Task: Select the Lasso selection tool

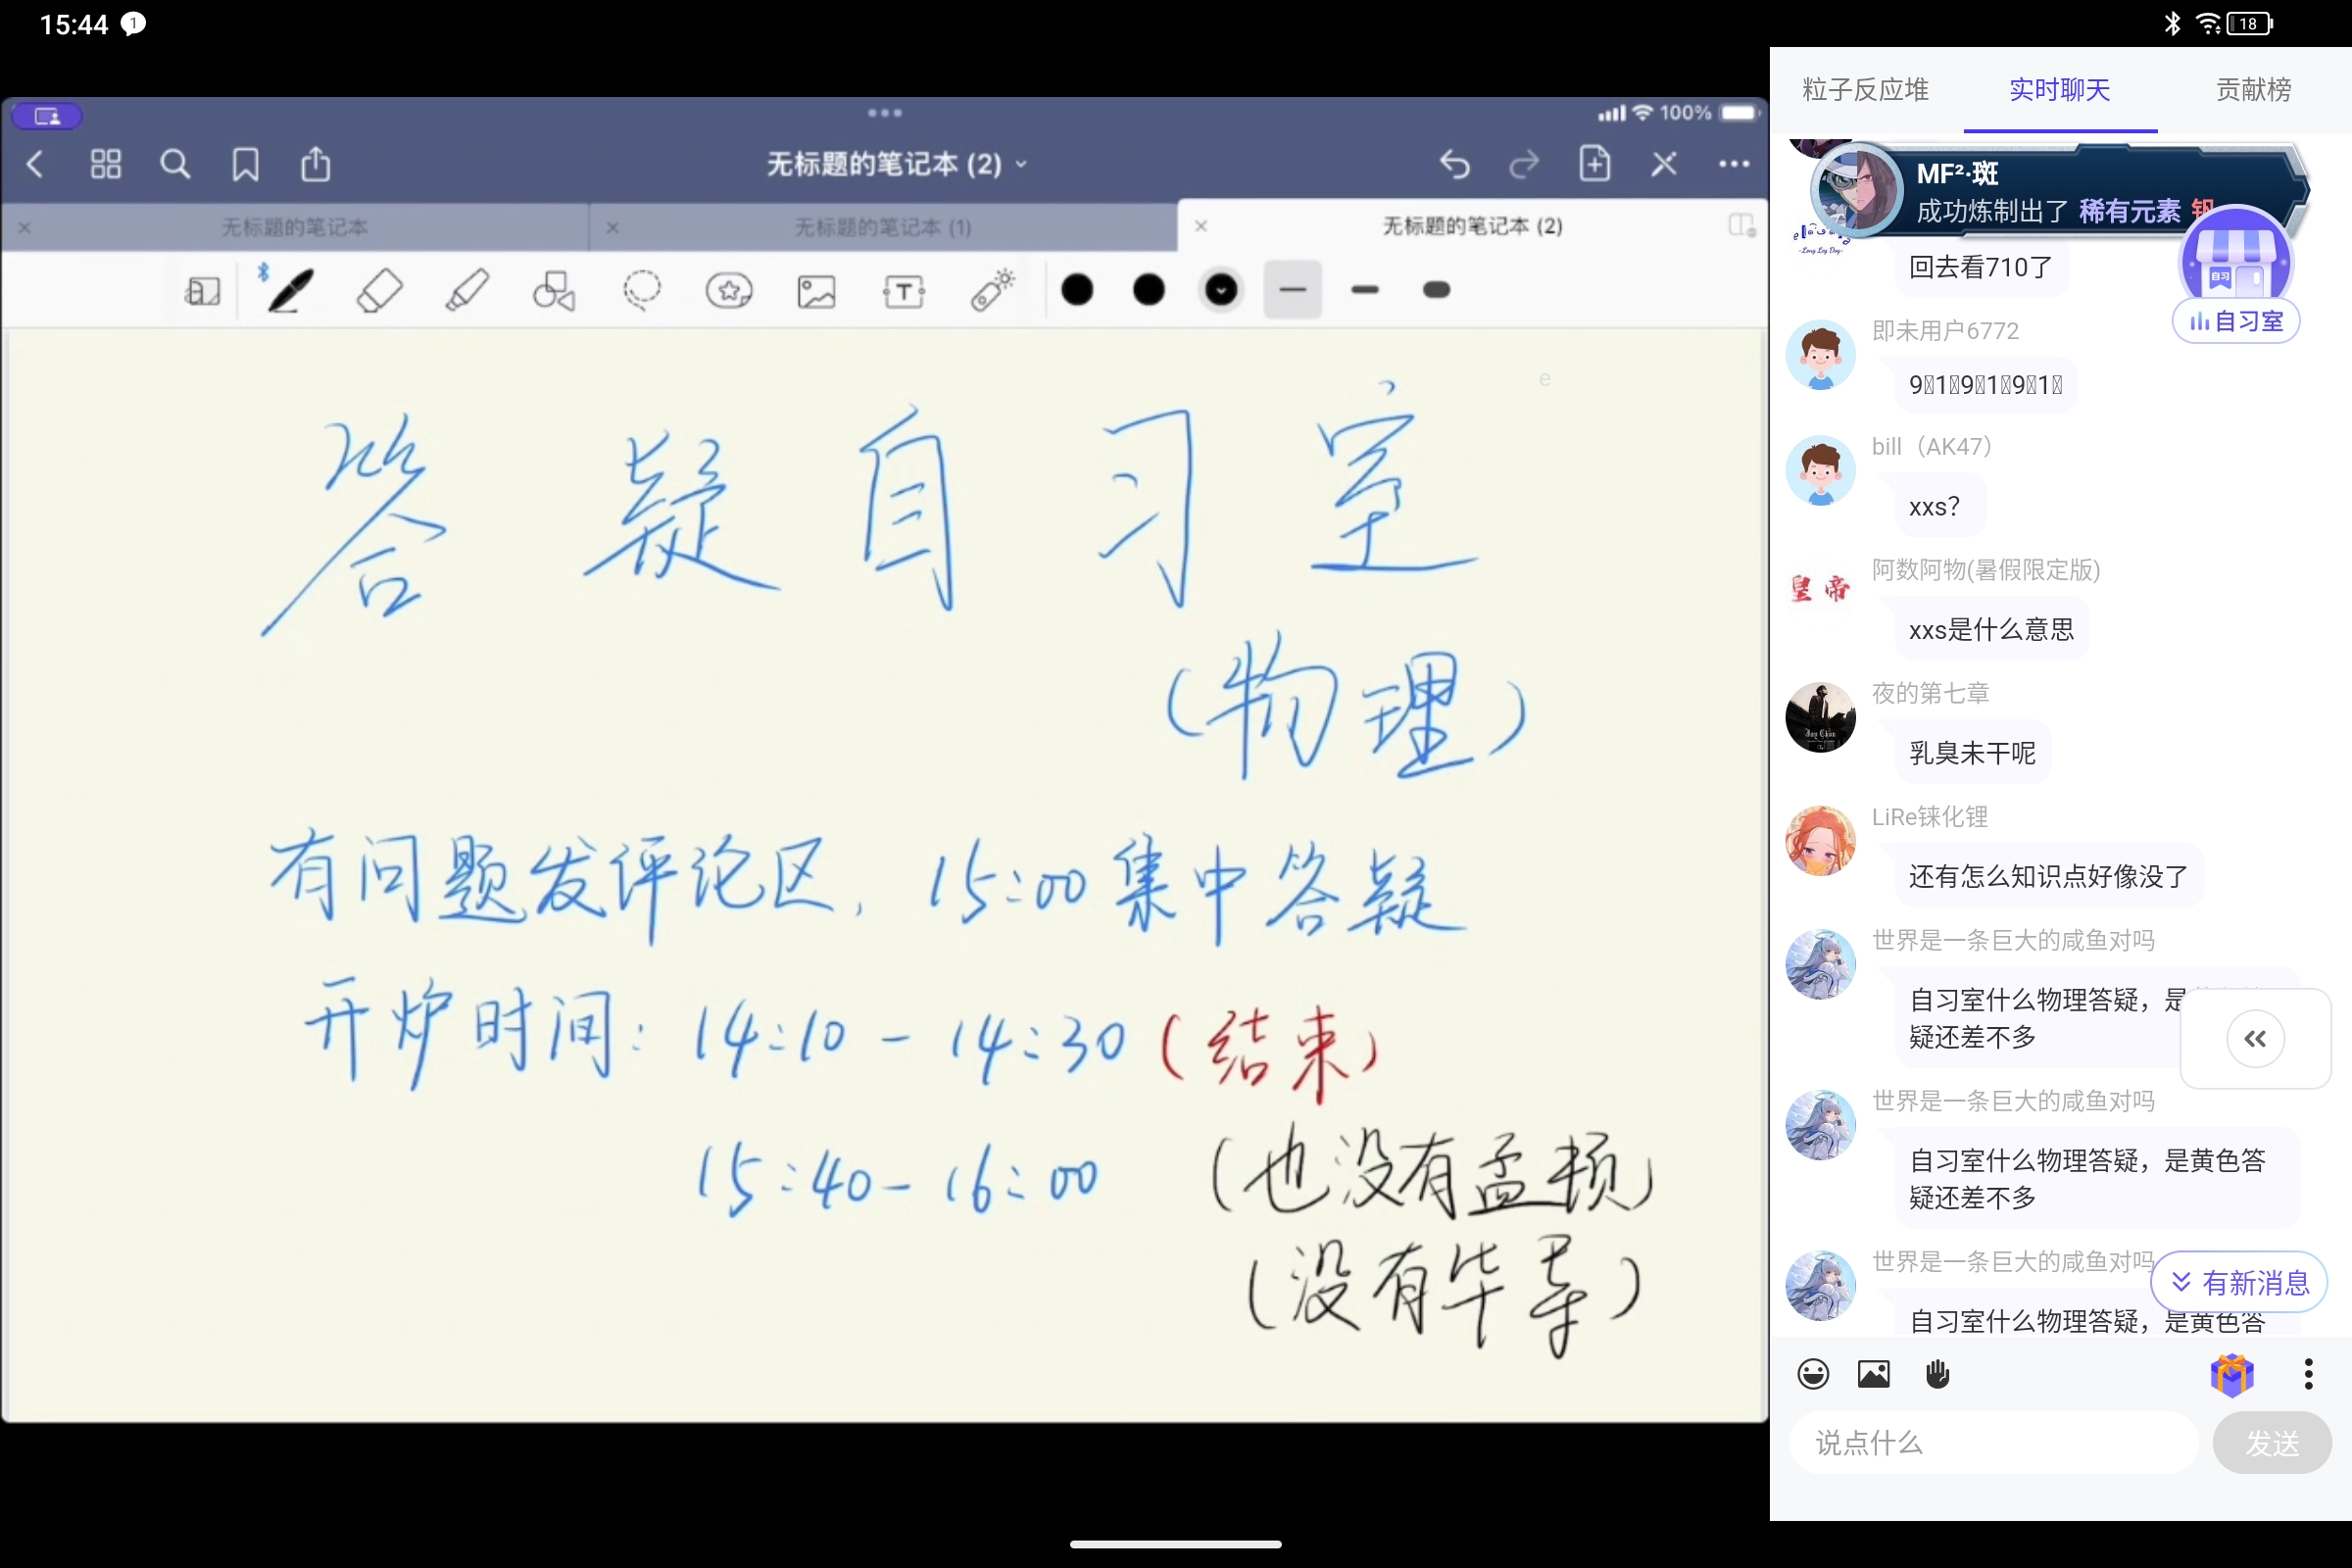Action: (641, 291)
